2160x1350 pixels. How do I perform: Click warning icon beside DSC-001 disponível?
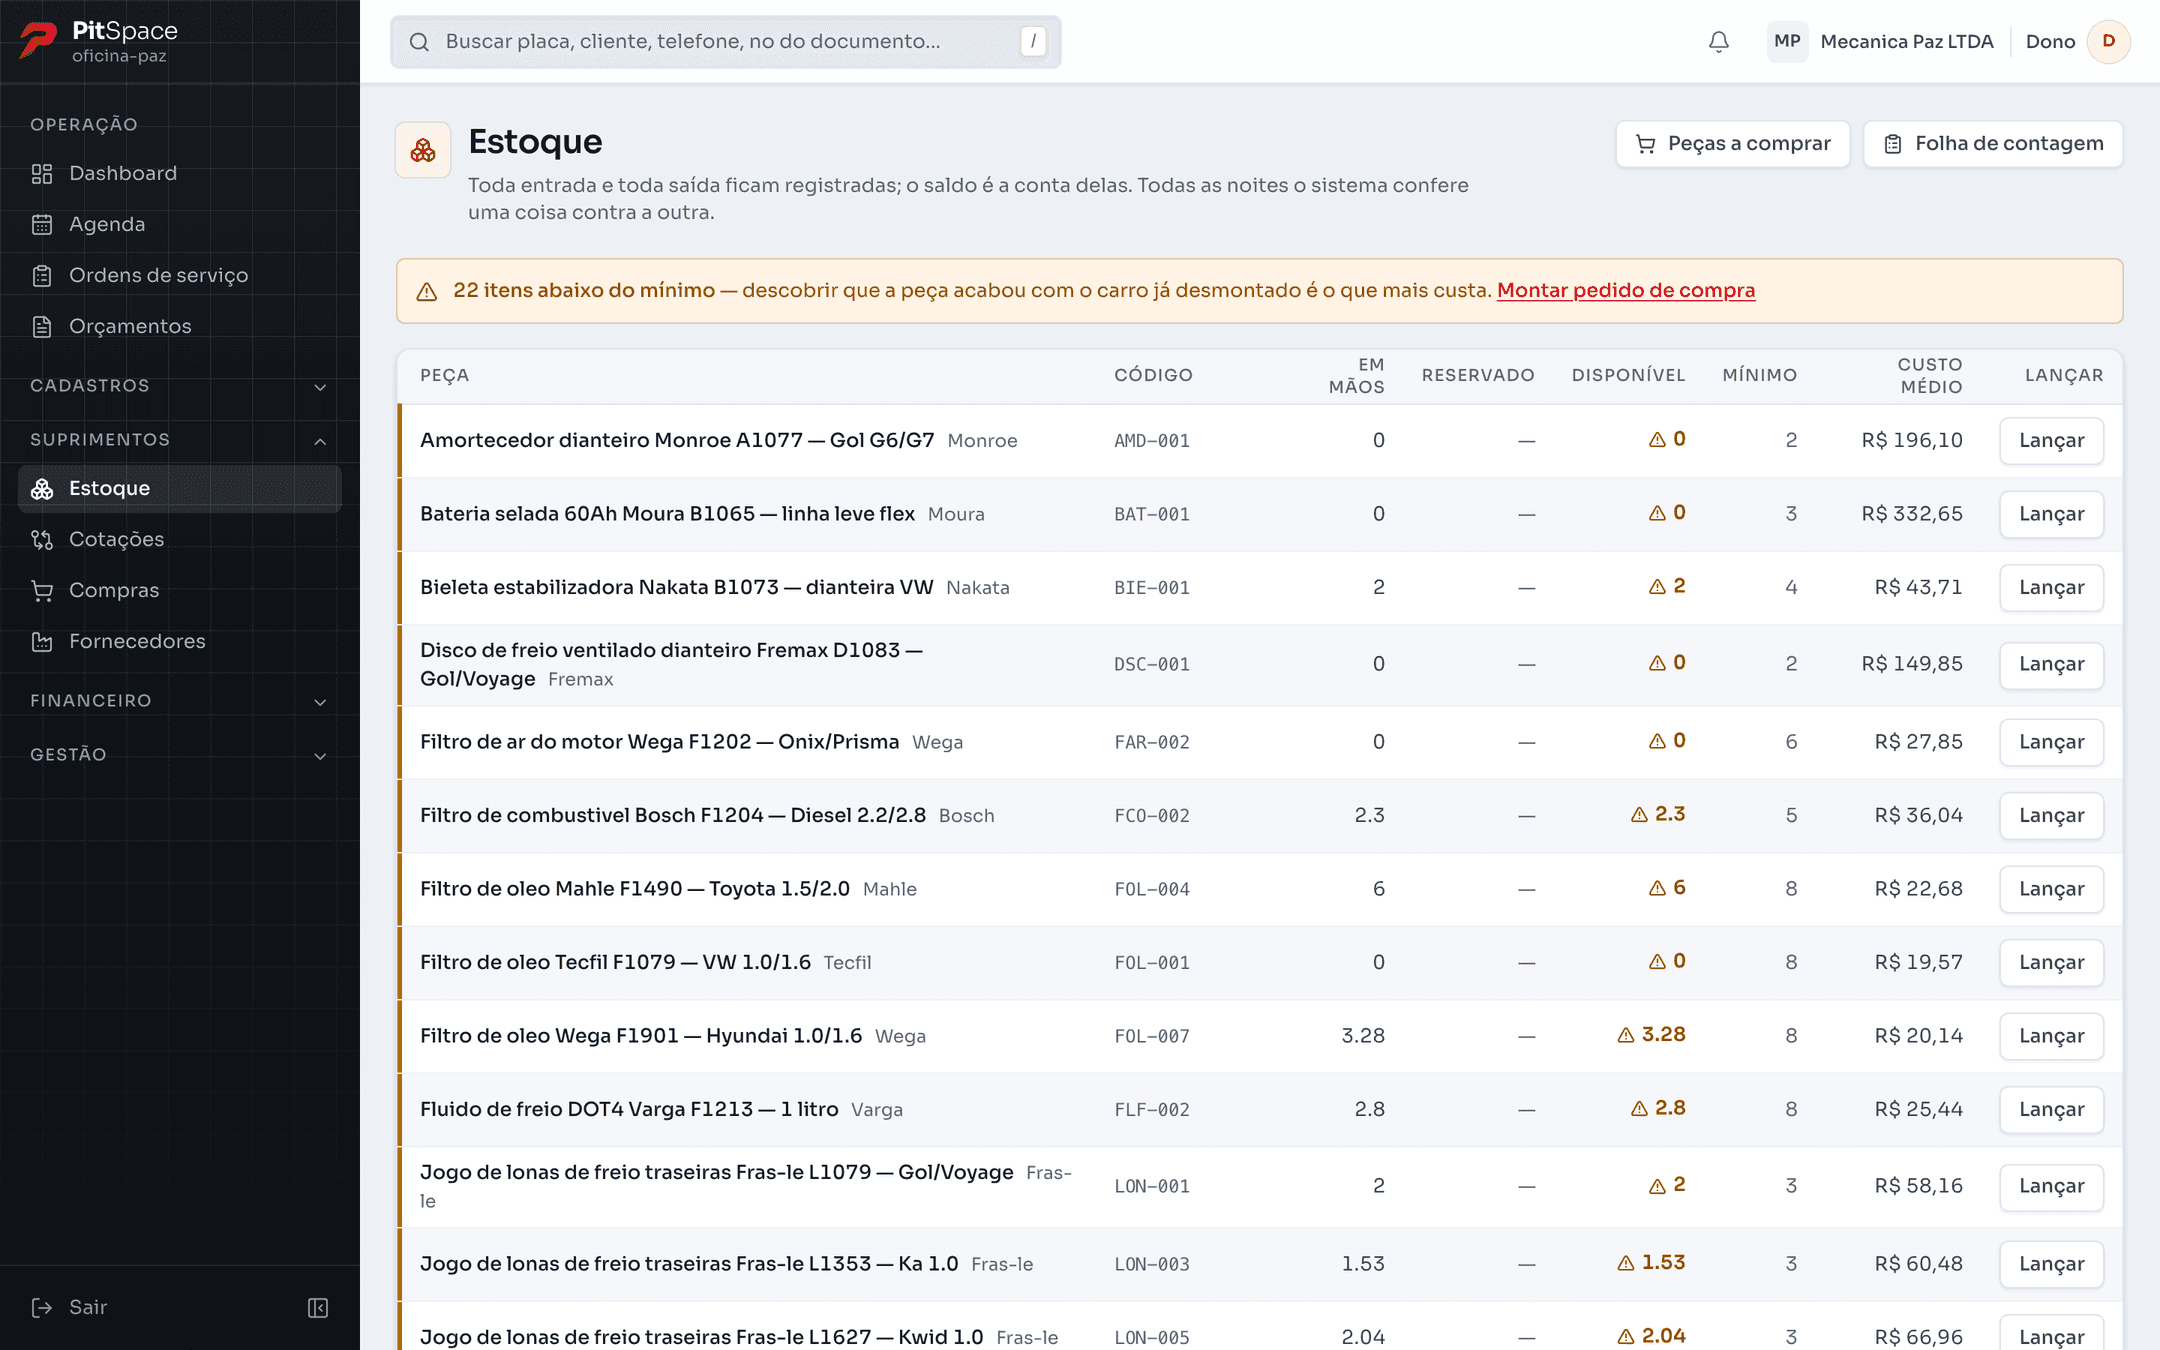(x=1657, y=663)
